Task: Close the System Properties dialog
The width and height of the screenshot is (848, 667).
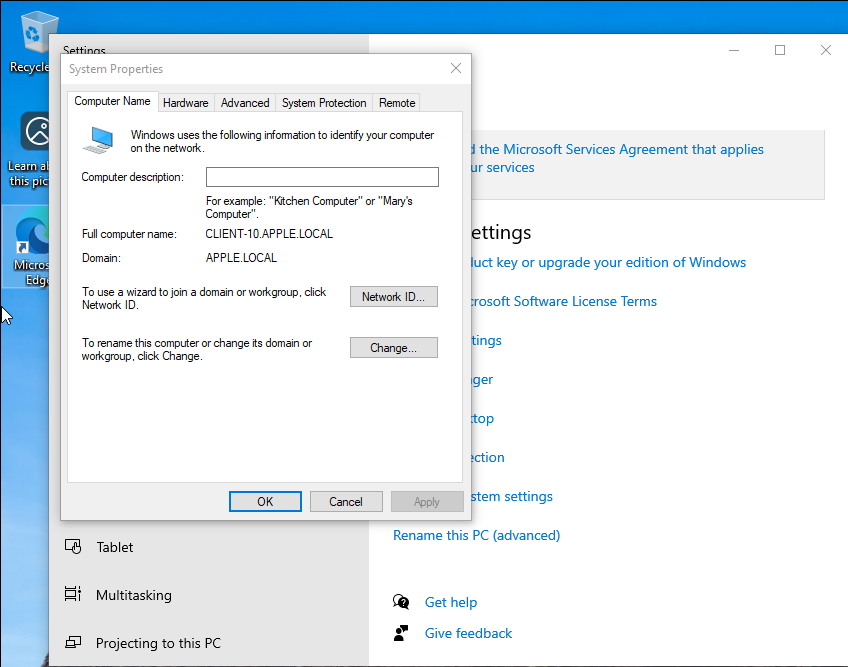Action: 456,68
